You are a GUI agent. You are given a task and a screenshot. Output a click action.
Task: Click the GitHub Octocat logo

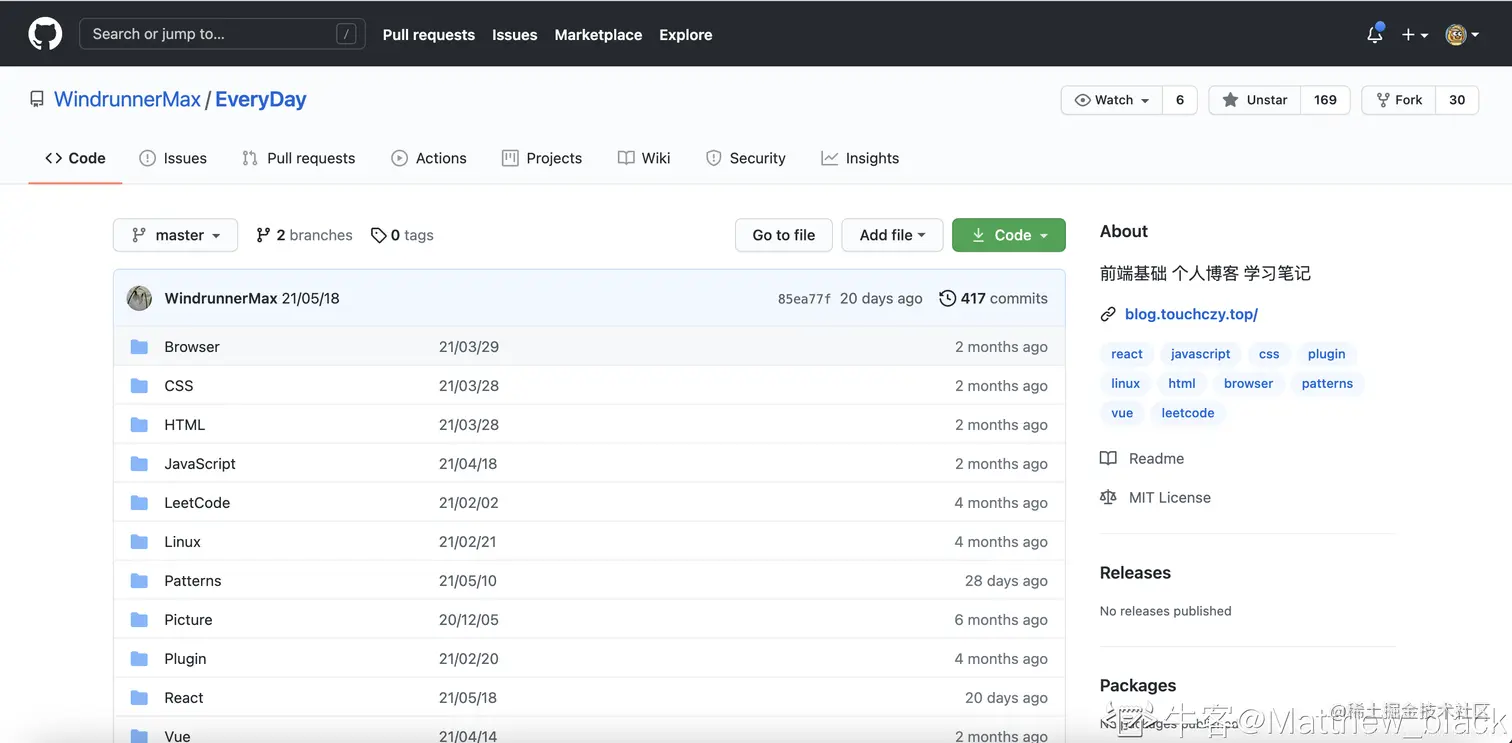click(45, 34)
